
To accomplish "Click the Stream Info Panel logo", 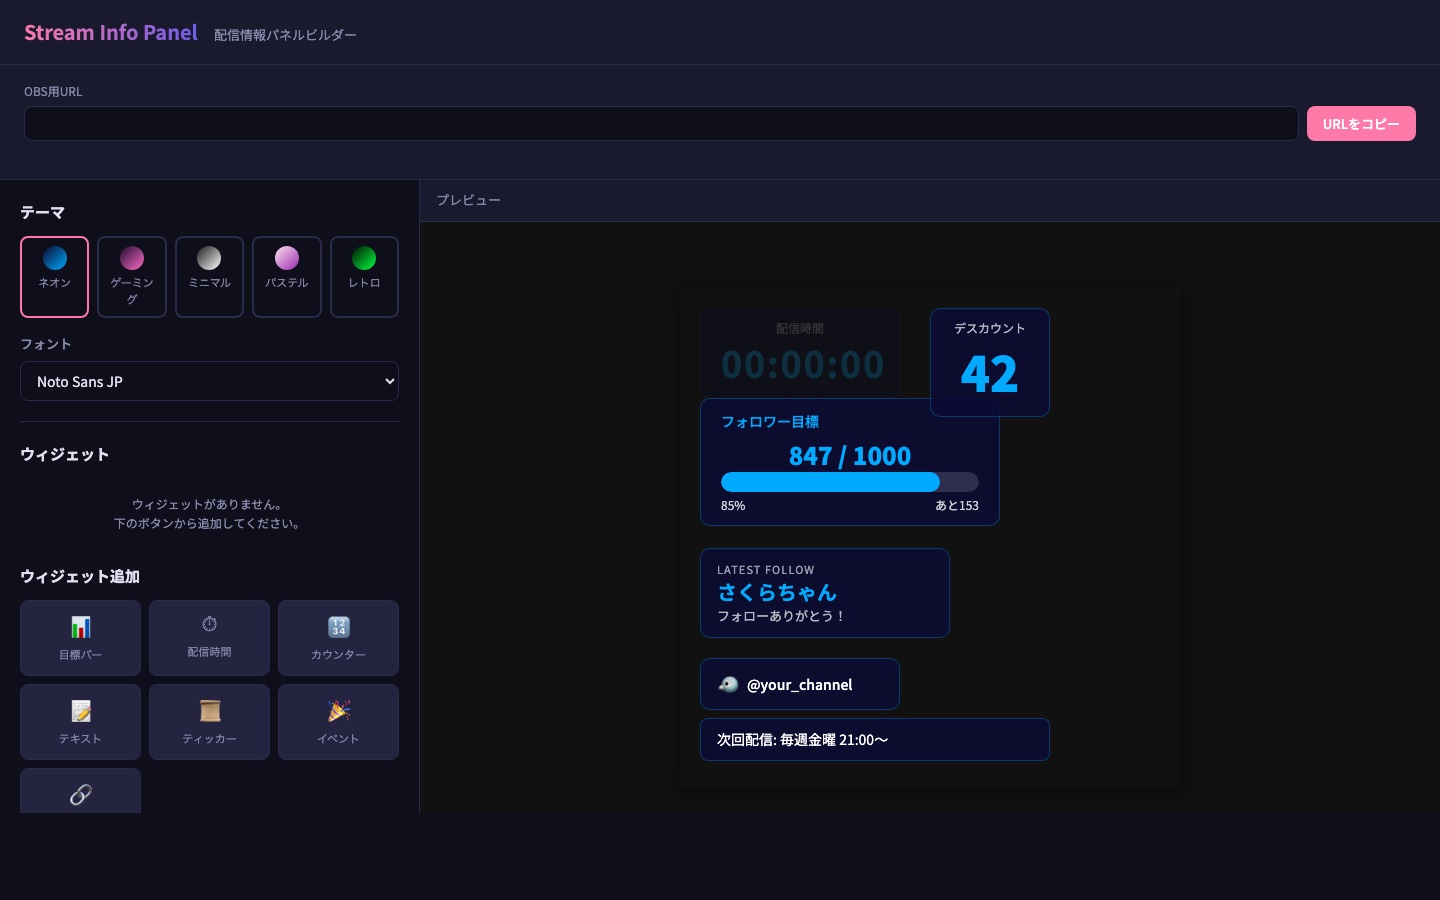I will click(x=110, y=32).
